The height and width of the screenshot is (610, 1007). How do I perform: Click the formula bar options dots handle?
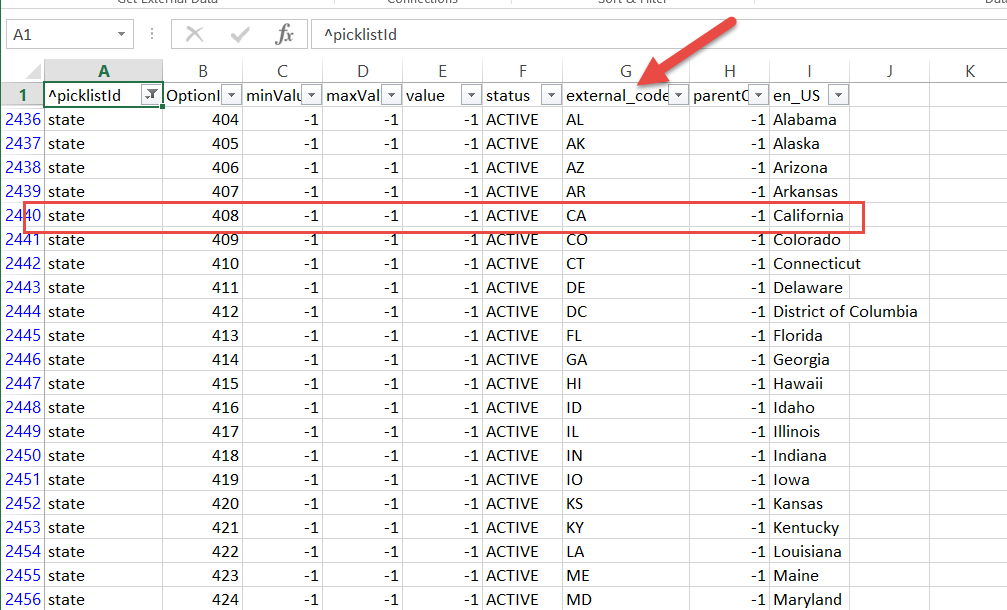(x=152, y=34)
